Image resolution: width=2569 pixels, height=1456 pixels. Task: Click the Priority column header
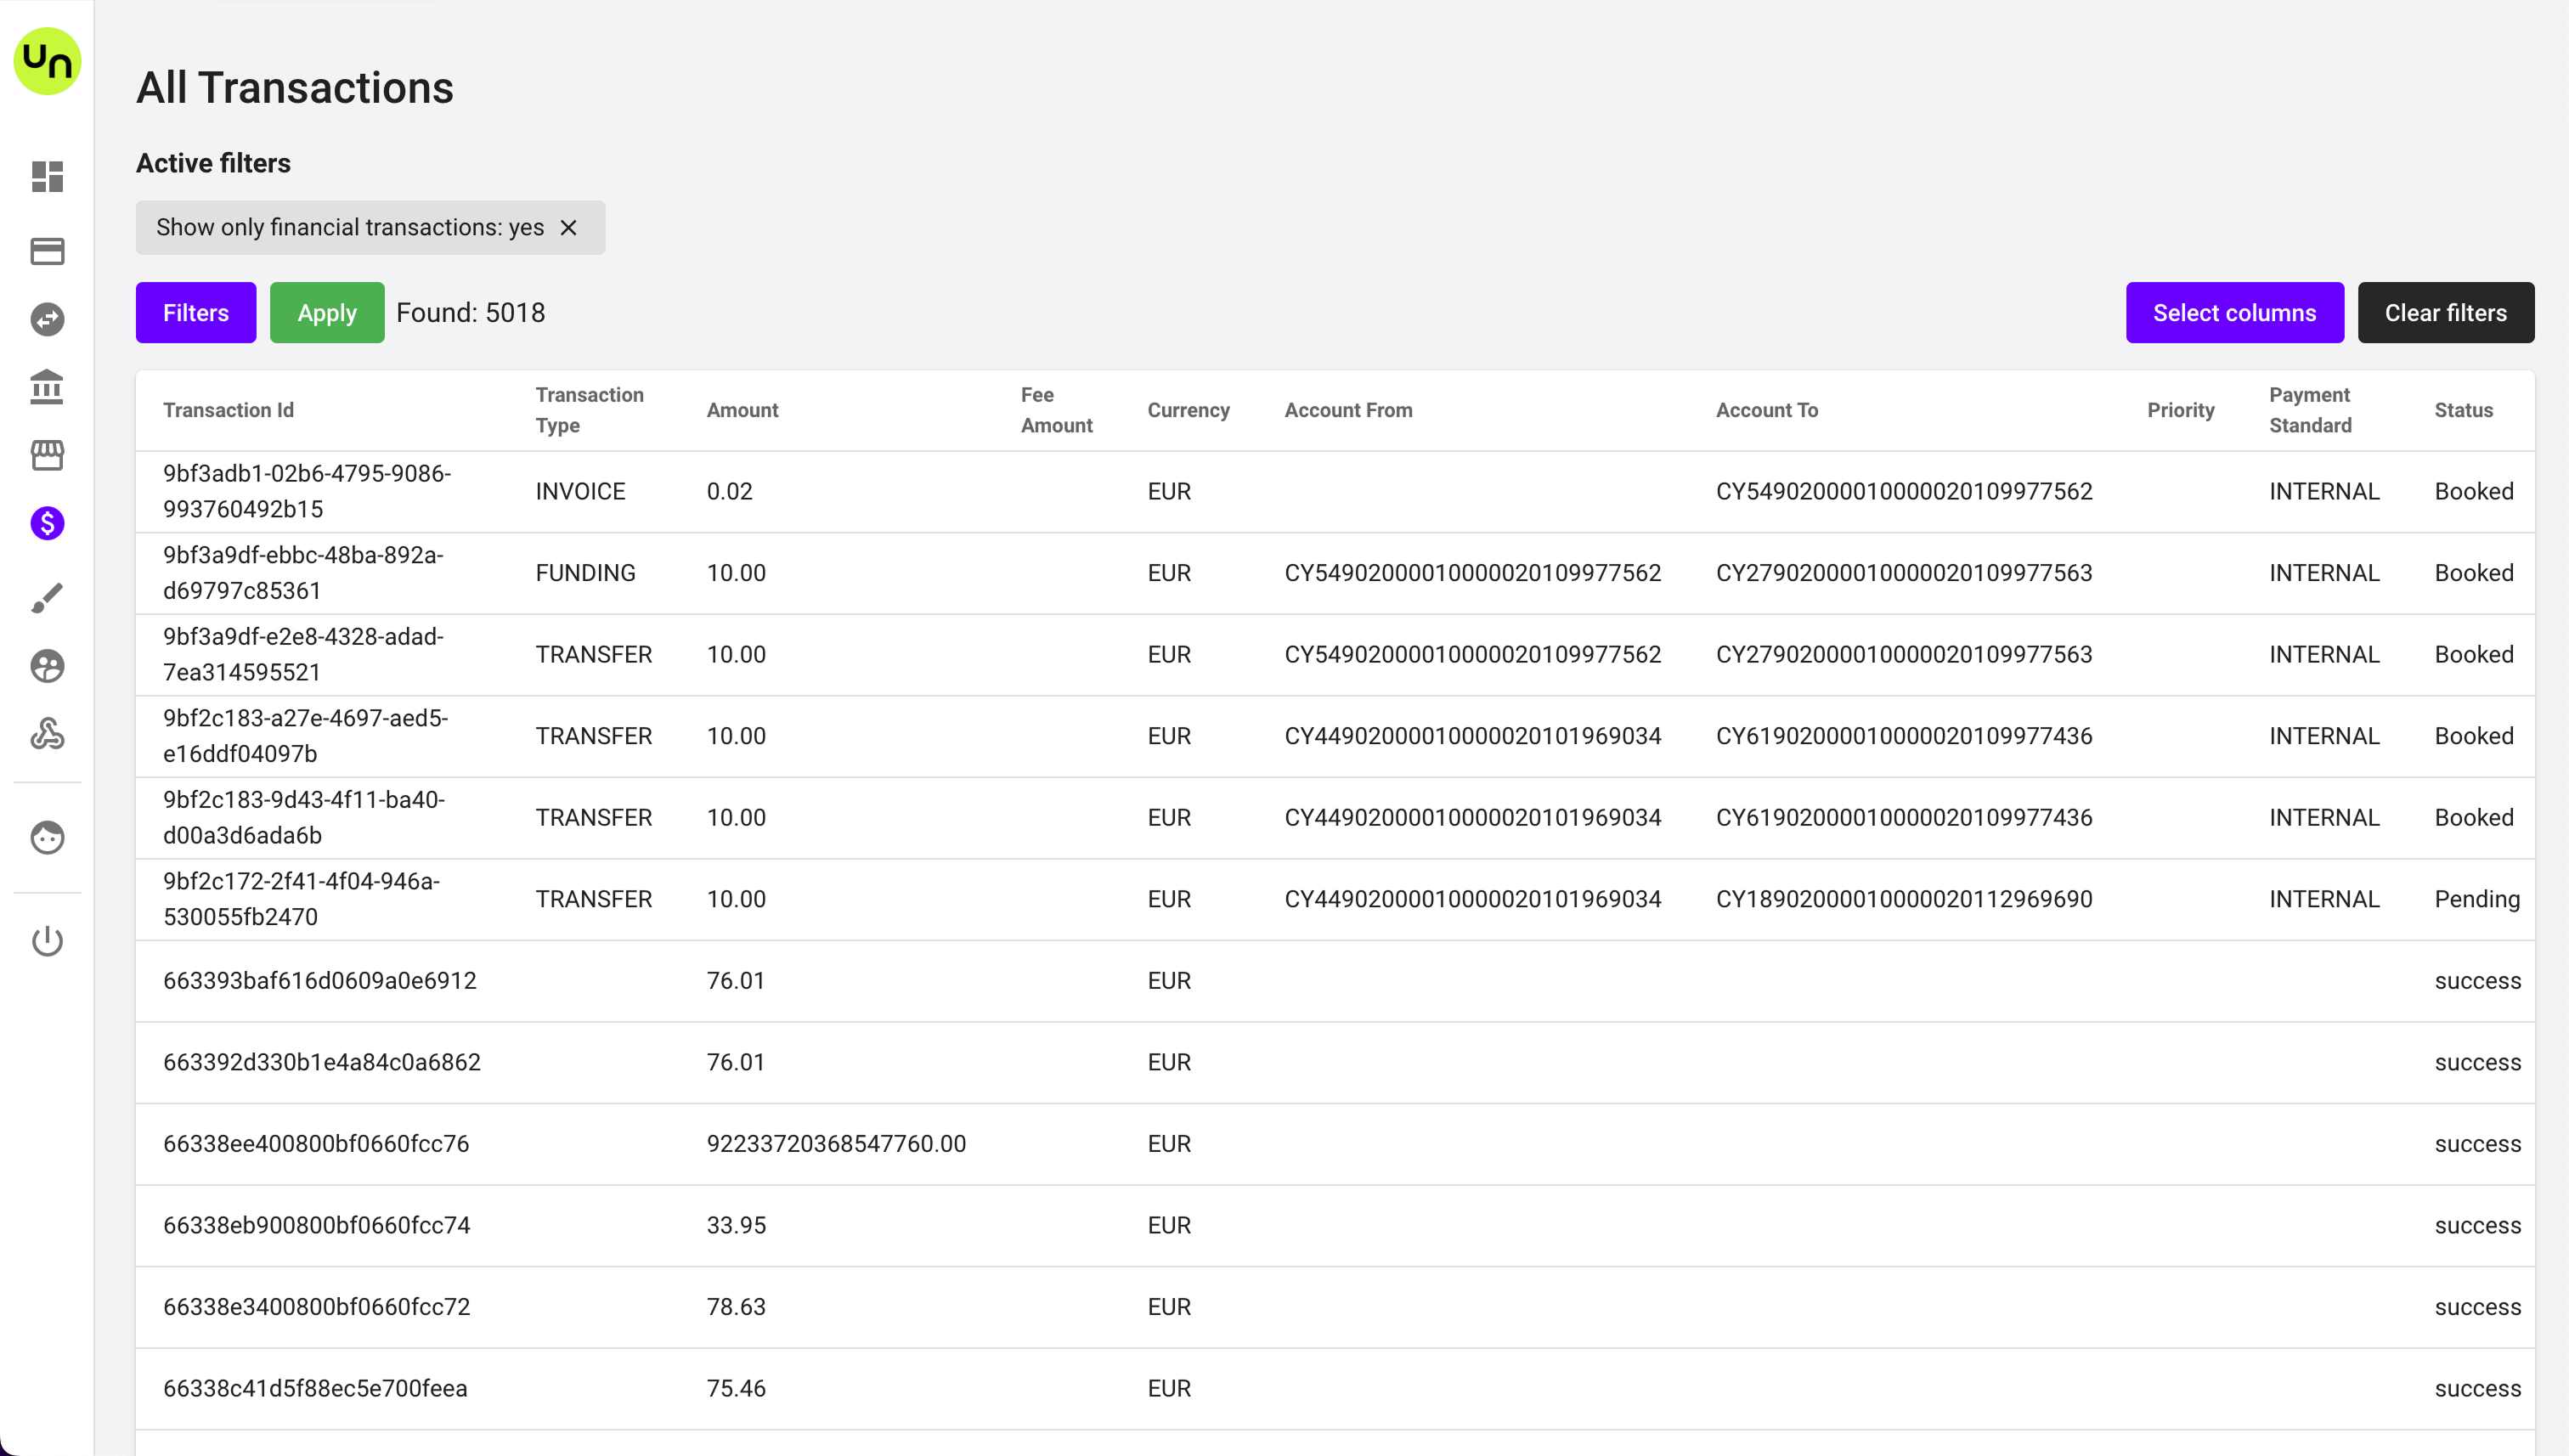2180,410
